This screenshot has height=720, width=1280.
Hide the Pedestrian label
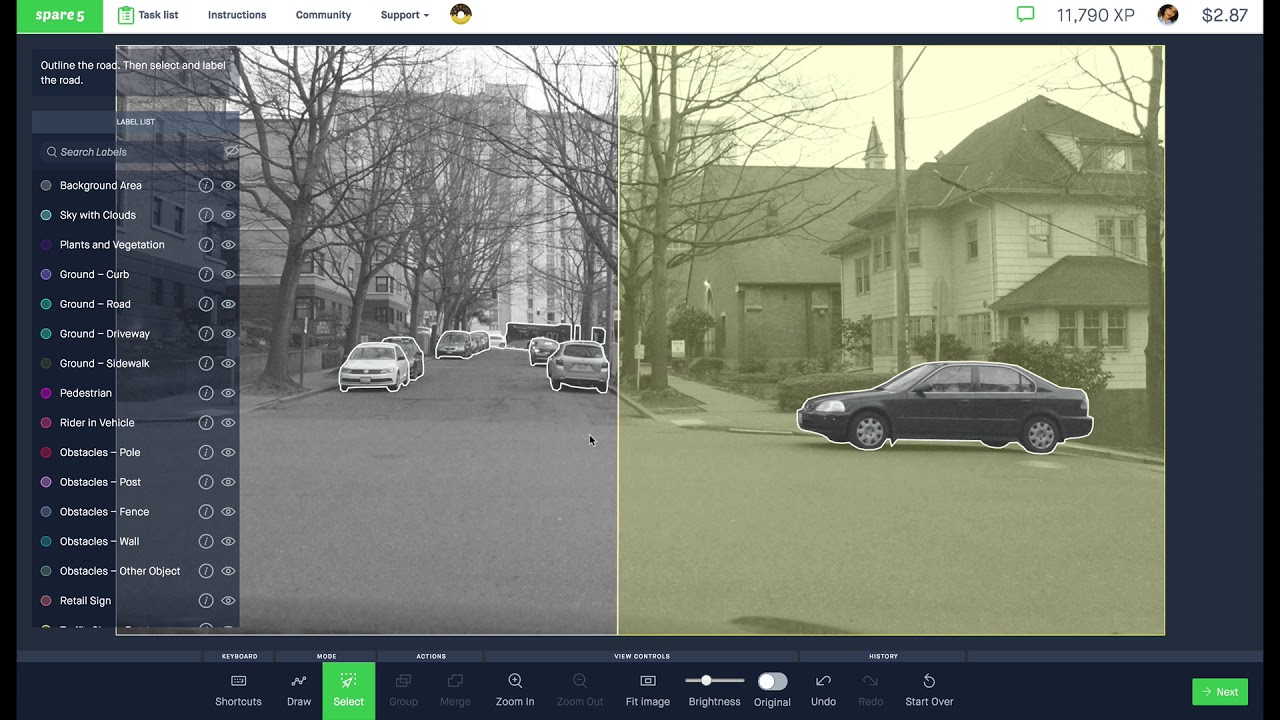228,393
